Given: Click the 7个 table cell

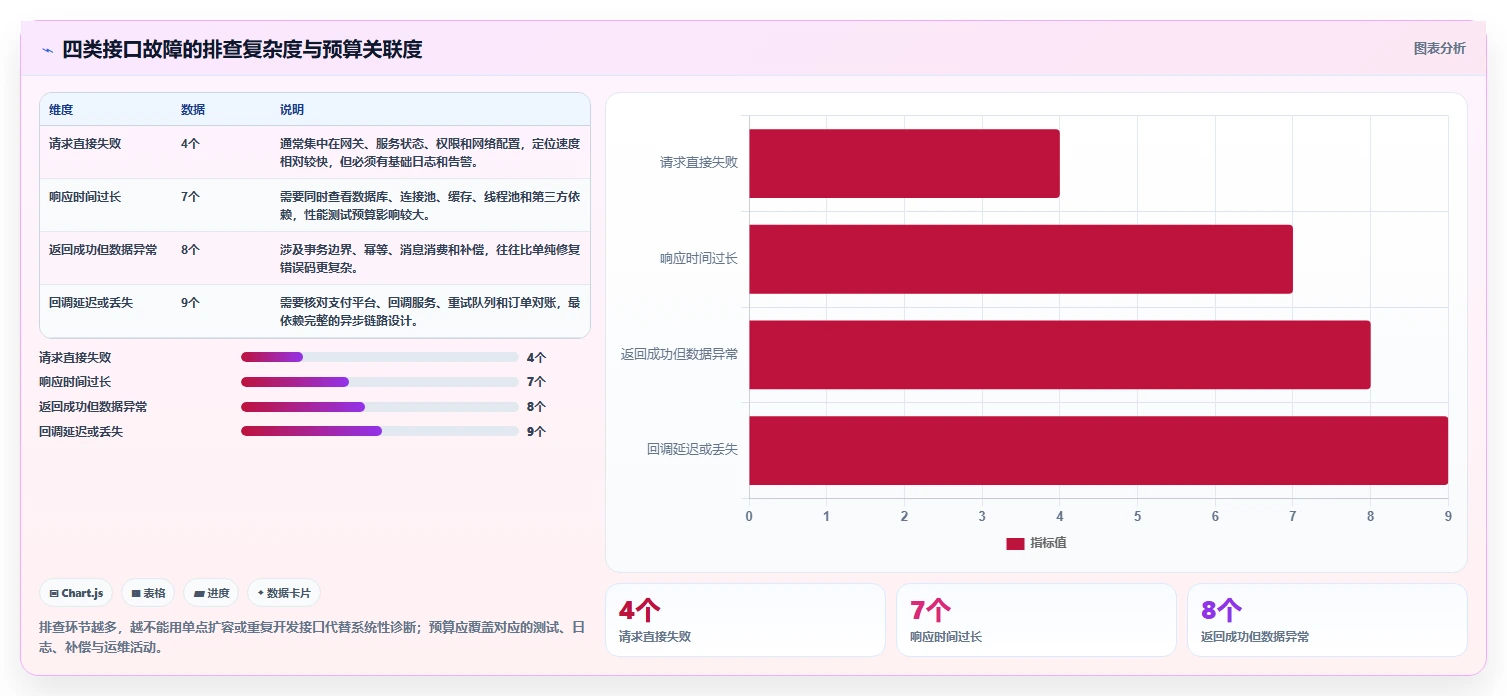Looking at the screenshot, I should tap(190, 197).
